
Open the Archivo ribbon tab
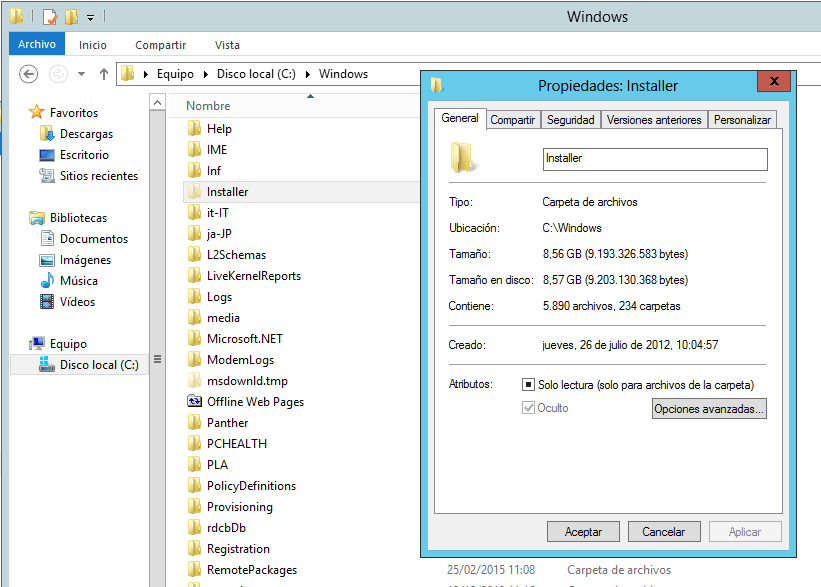[x=37, y=44]
